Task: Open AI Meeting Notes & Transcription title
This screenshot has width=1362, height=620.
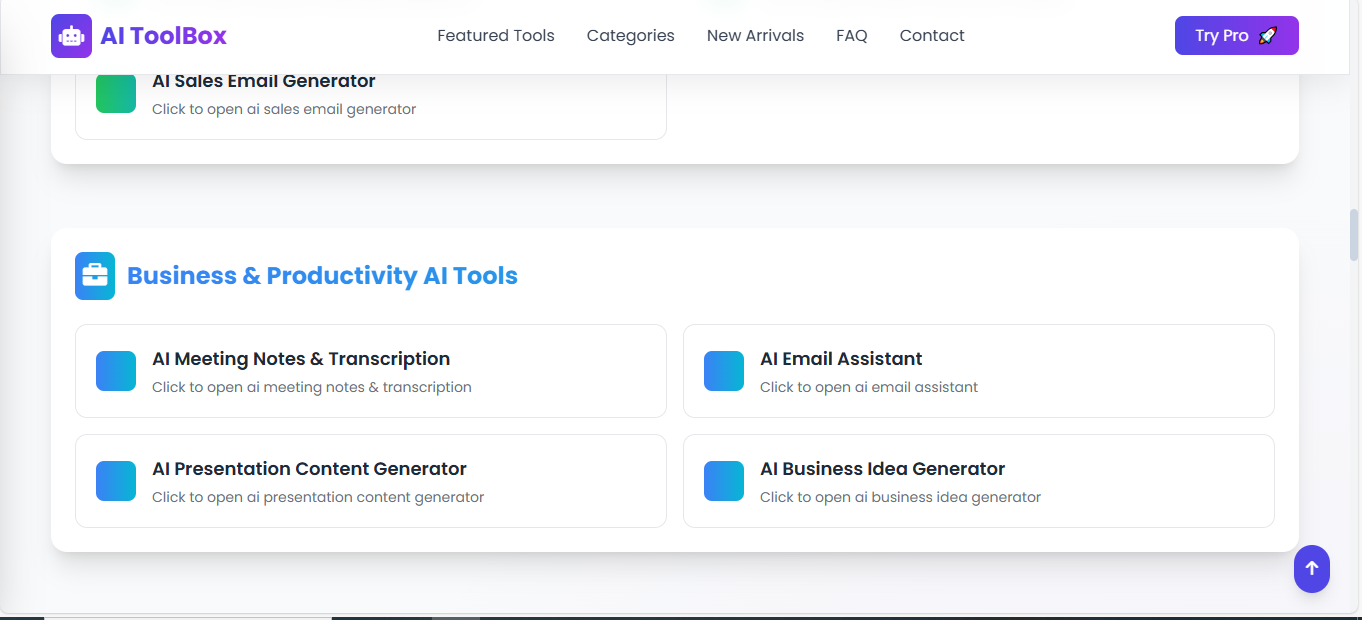Action: tap(301, 359)
